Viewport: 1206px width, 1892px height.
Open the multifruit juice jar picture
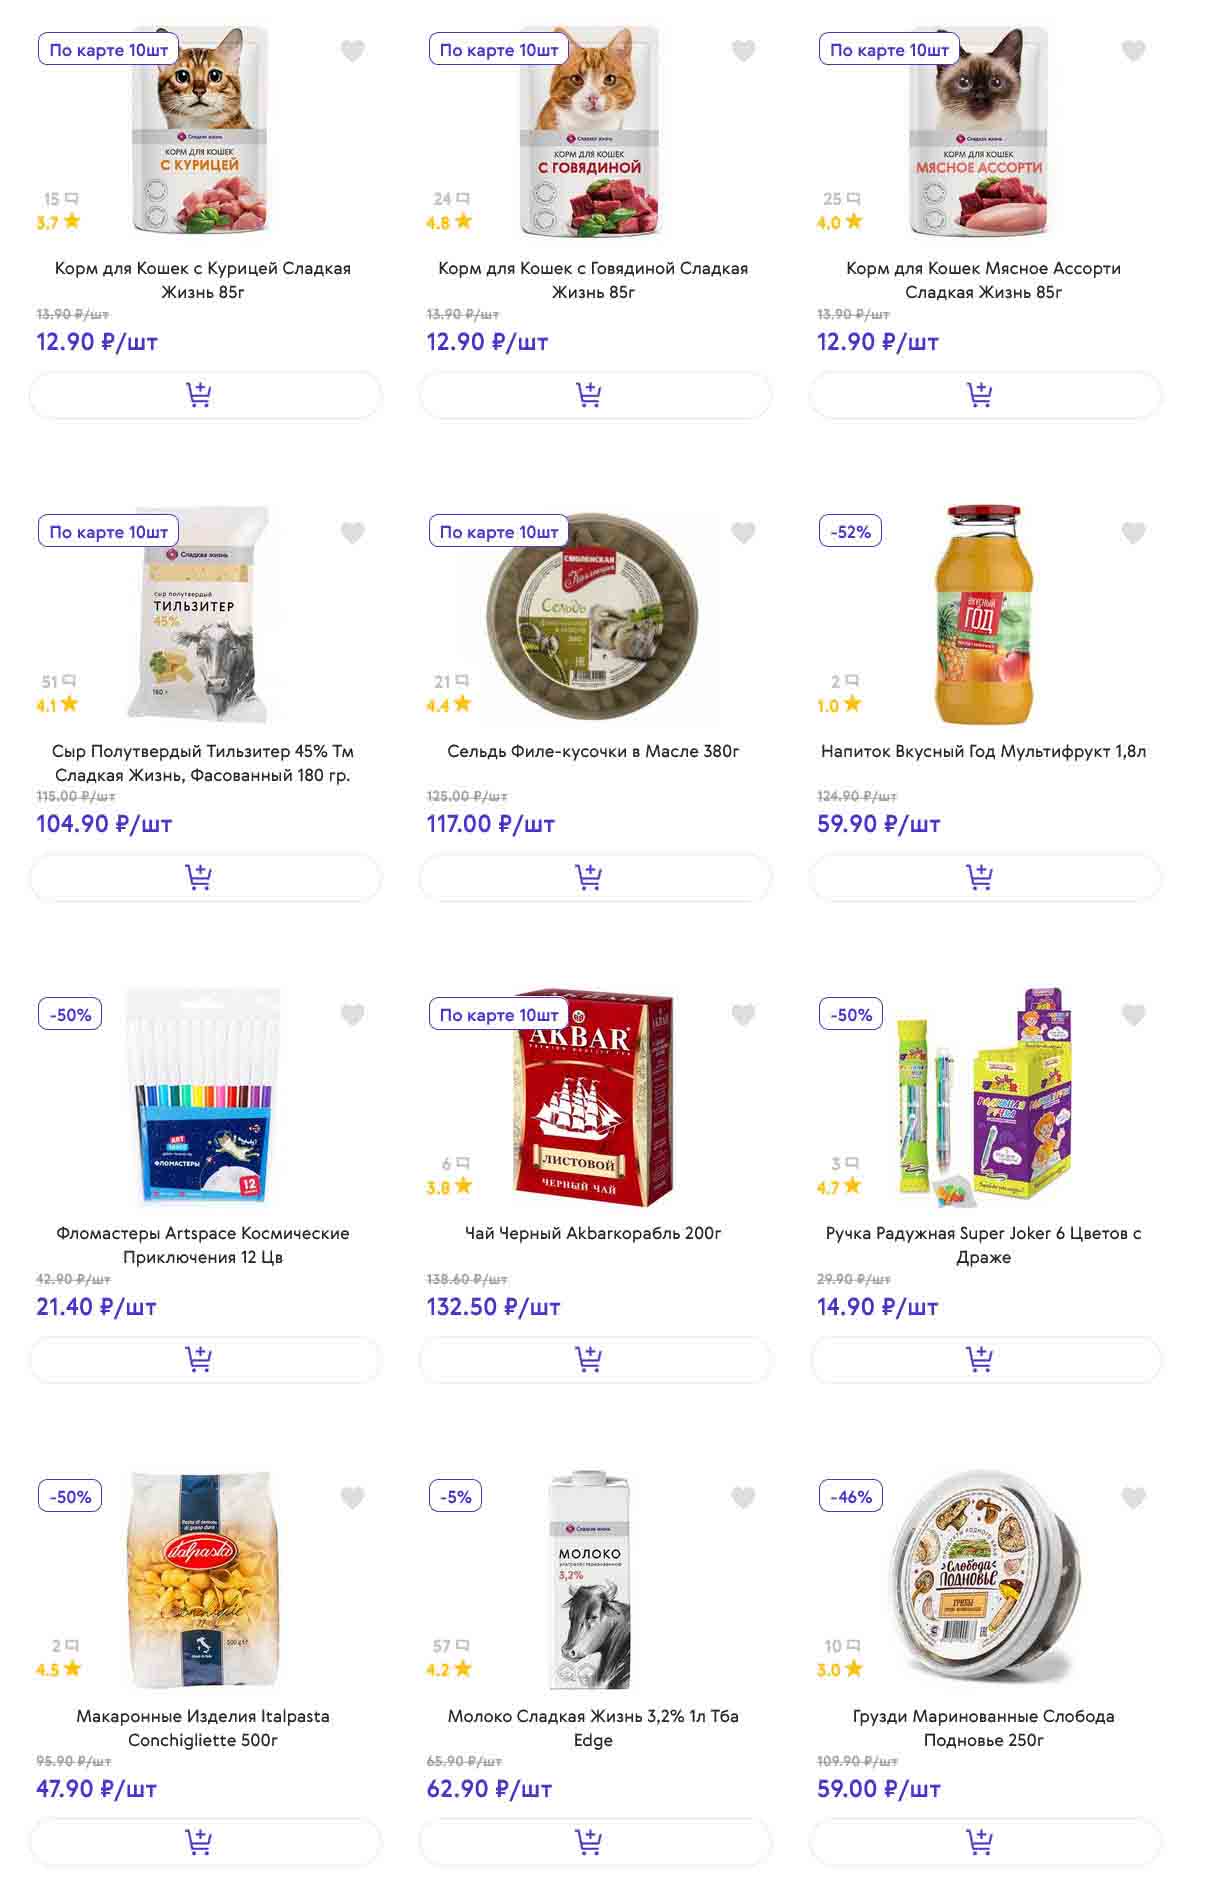point(983,615)
